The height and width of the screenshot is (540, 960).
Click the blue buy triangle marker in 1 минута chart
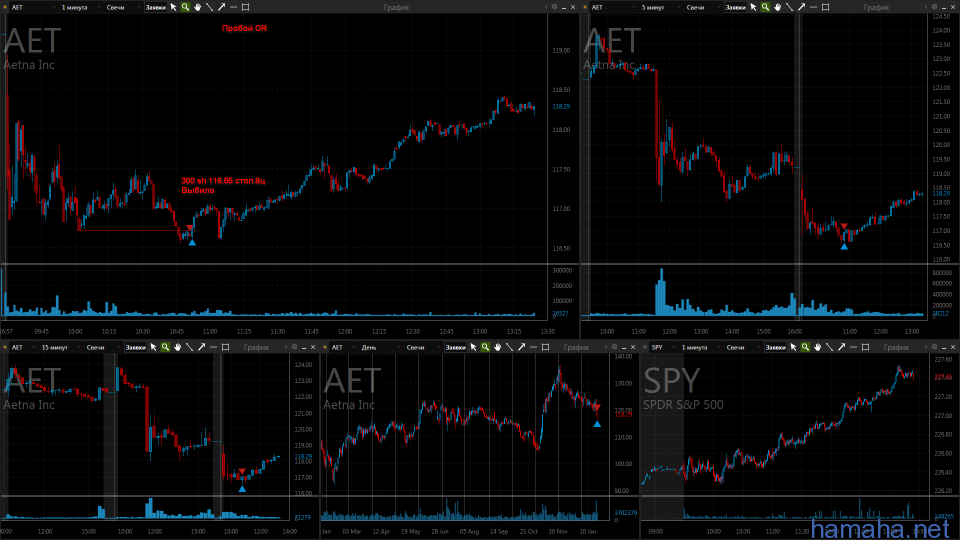192,243
